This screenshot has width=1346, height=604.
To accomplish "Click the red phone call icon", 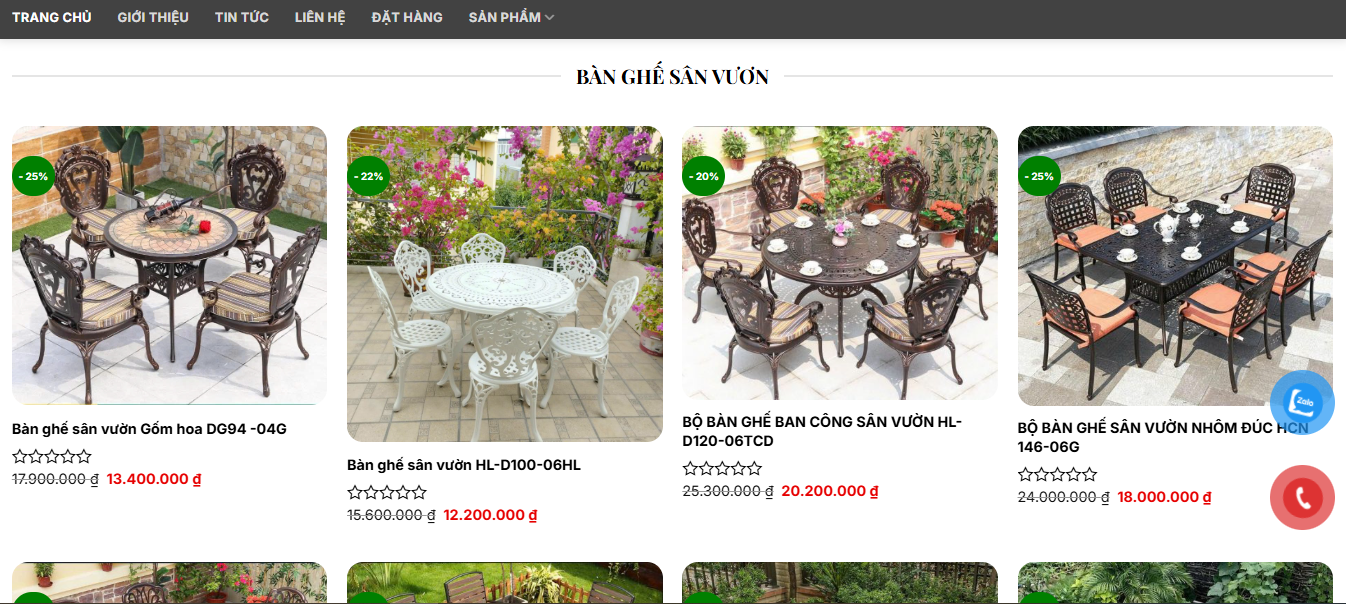I will [x=1302, y=498].
